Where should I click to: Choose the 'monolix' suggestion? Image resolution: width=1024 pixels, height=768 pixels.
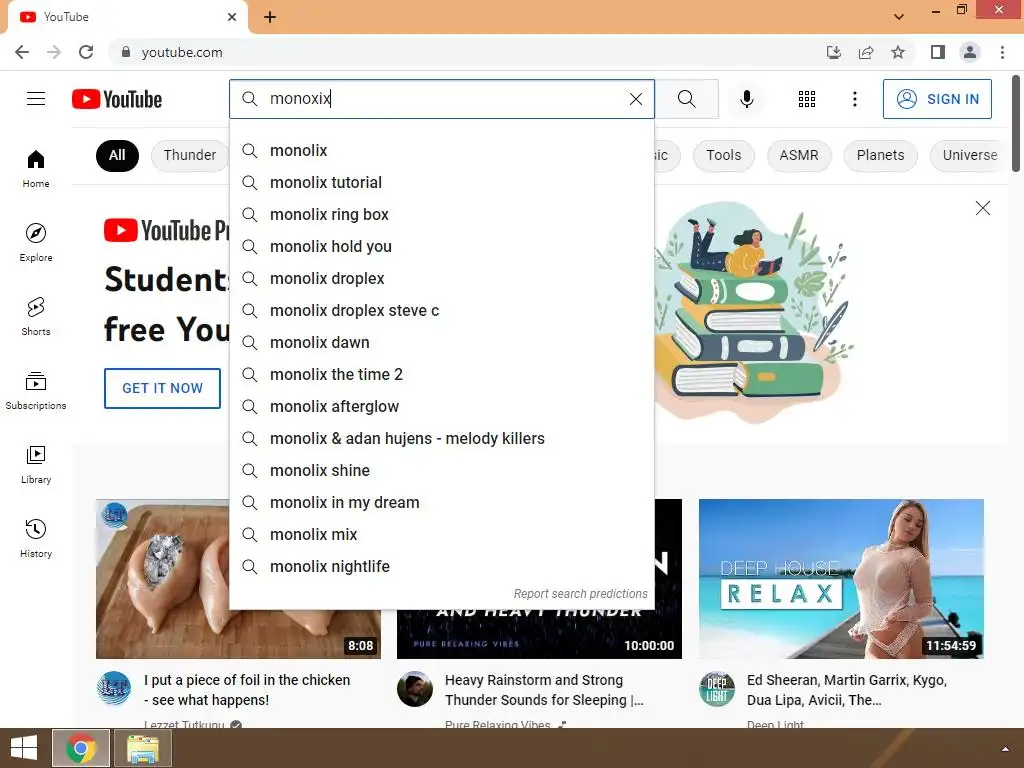441,150
